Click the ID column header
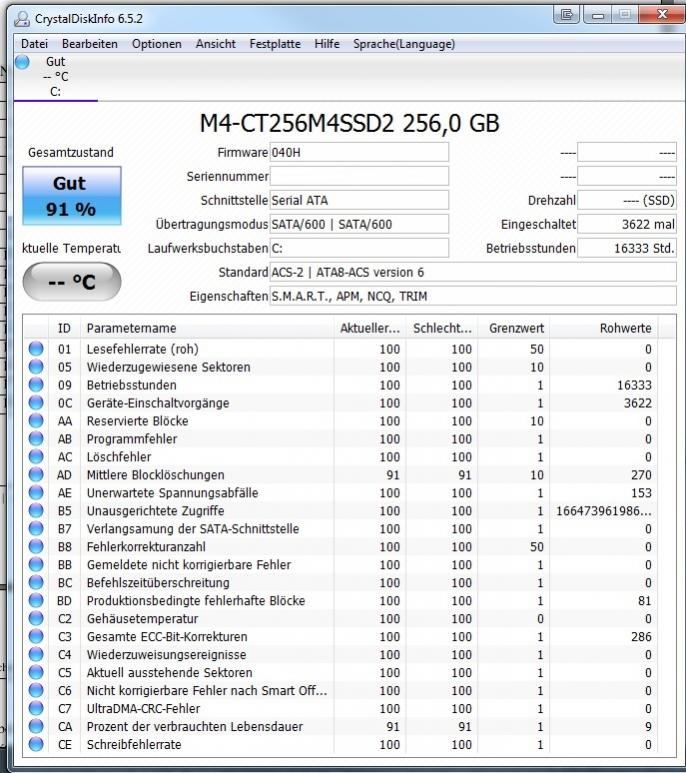Viewport: 686px width, 773px height. (x=64, y=328)
